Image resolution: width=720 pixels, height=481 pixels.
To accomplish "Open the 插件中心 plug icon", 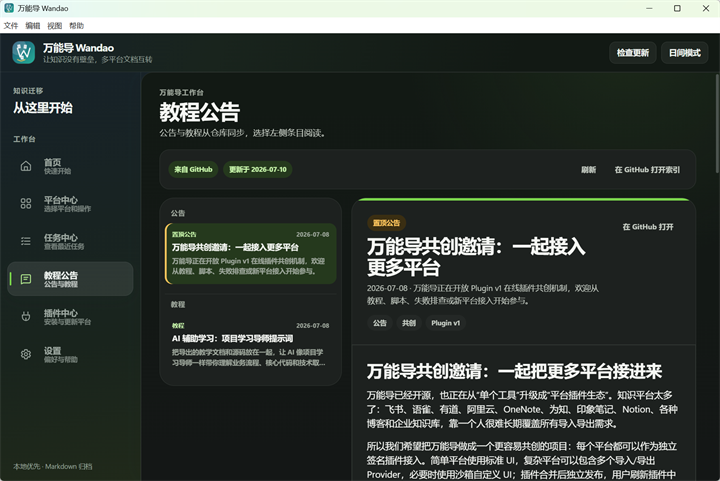I will [x=26, y=316].
